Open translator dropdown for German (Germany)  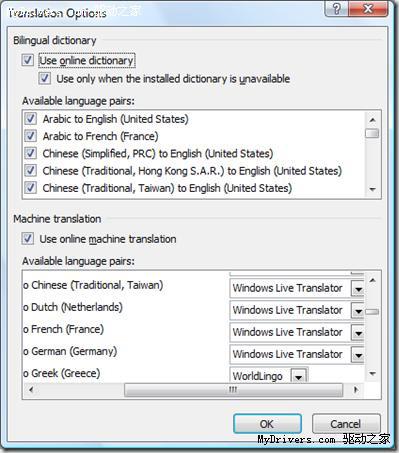pos(358,354)
